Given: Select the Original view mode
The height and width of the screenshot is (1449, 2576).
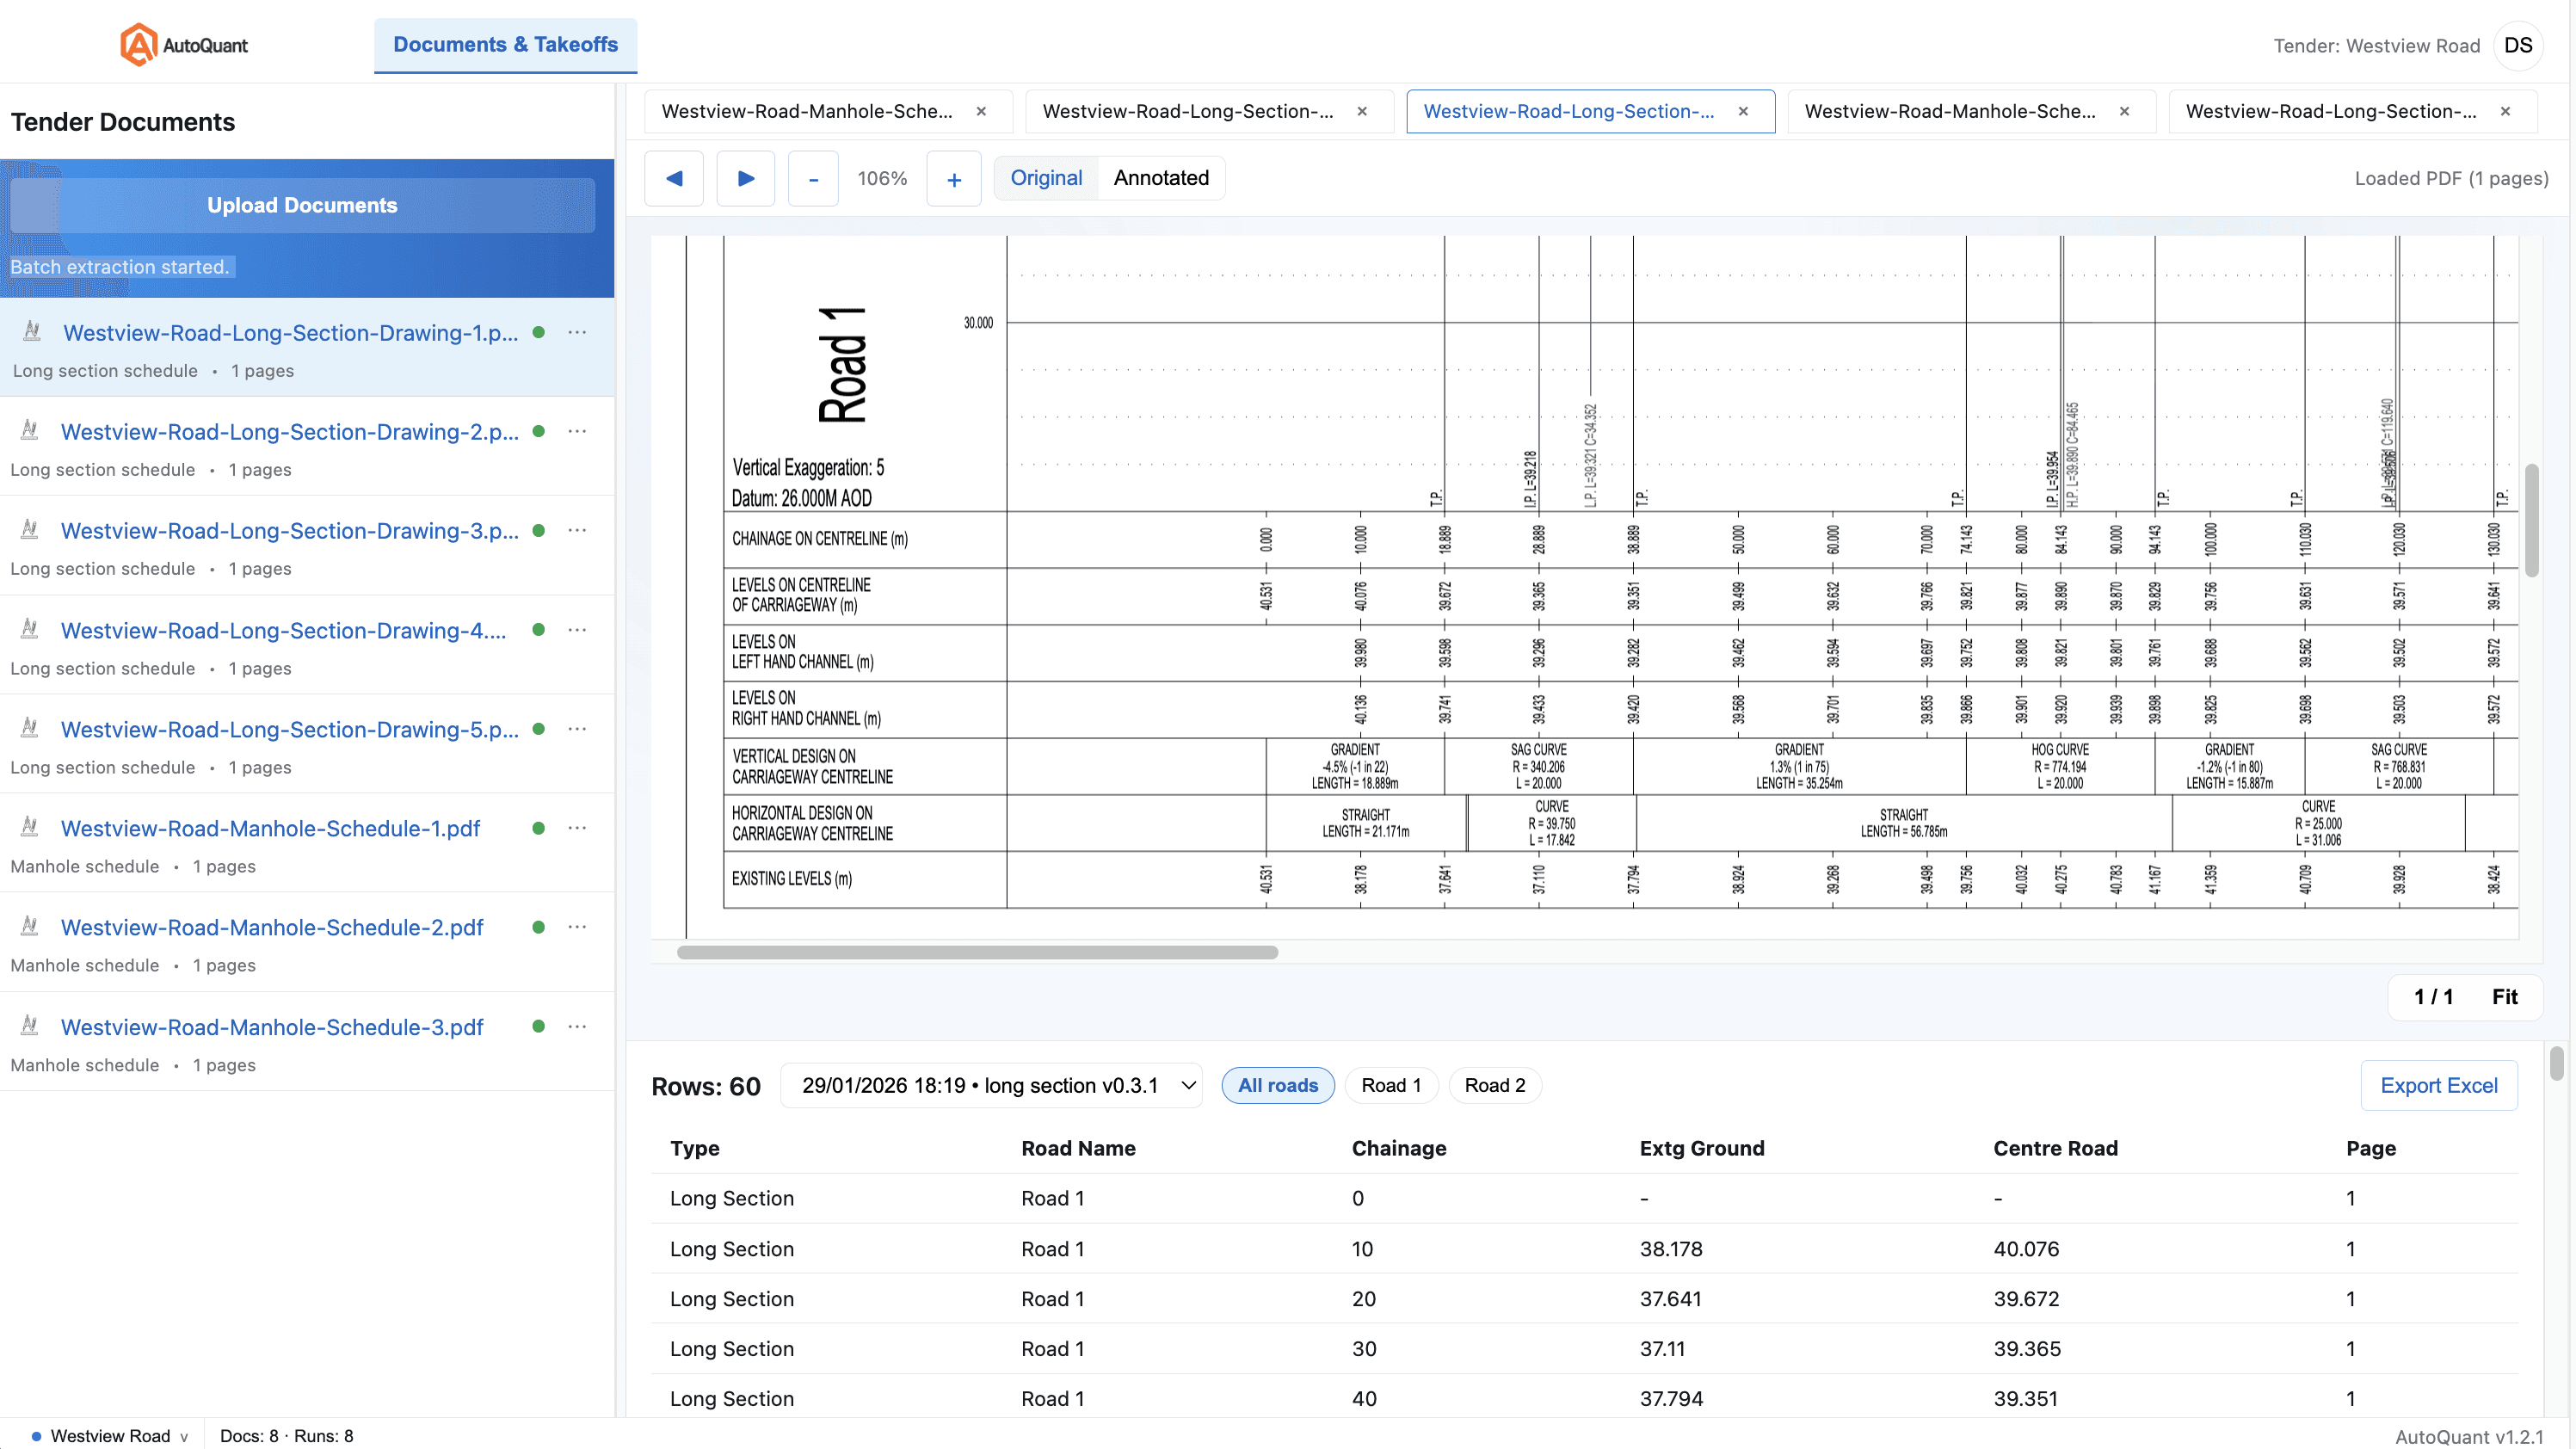Looking at the screenshot, I should pos(1046,178).
